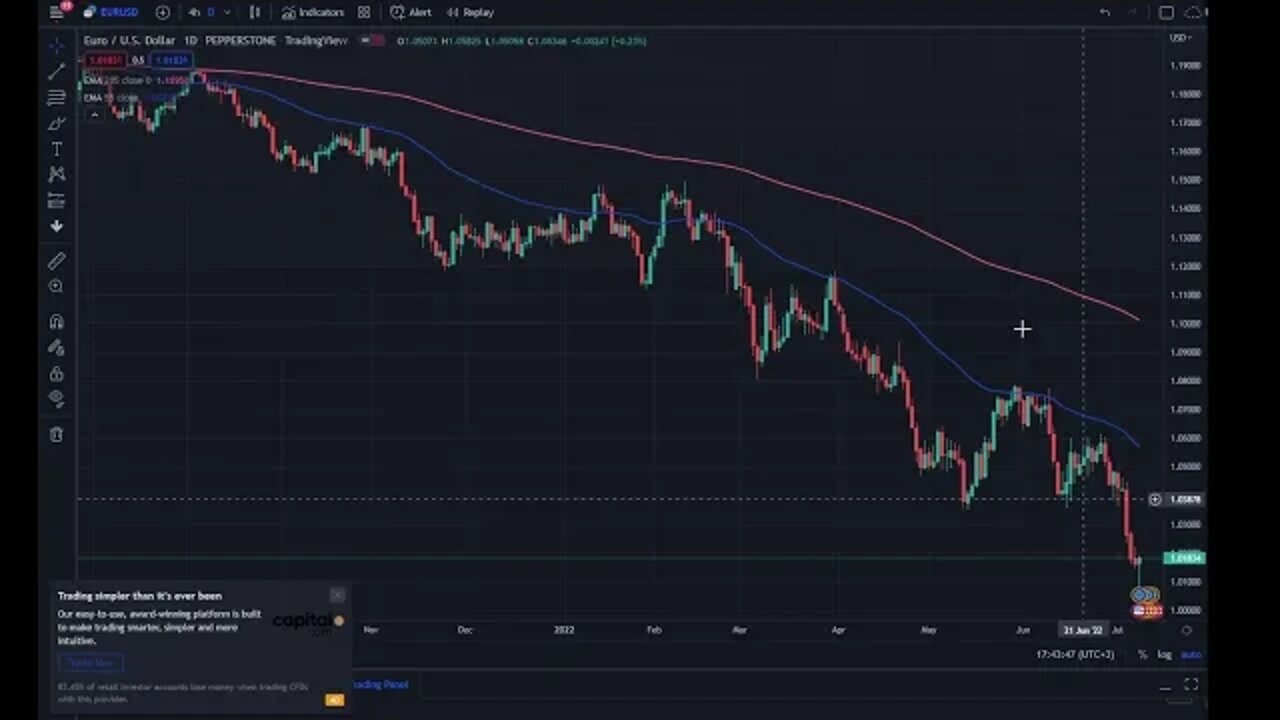Select the brush drawing tool
The image size is (1280, 720).
pyautogui.click(x=57, y=123)
